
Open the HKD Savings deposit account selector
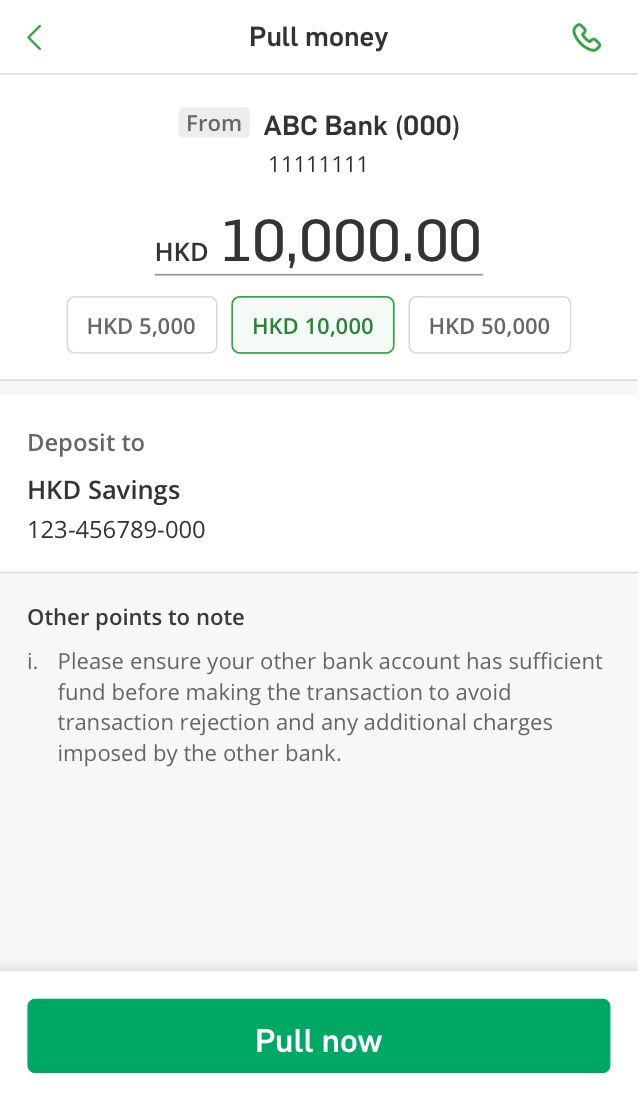104,491
